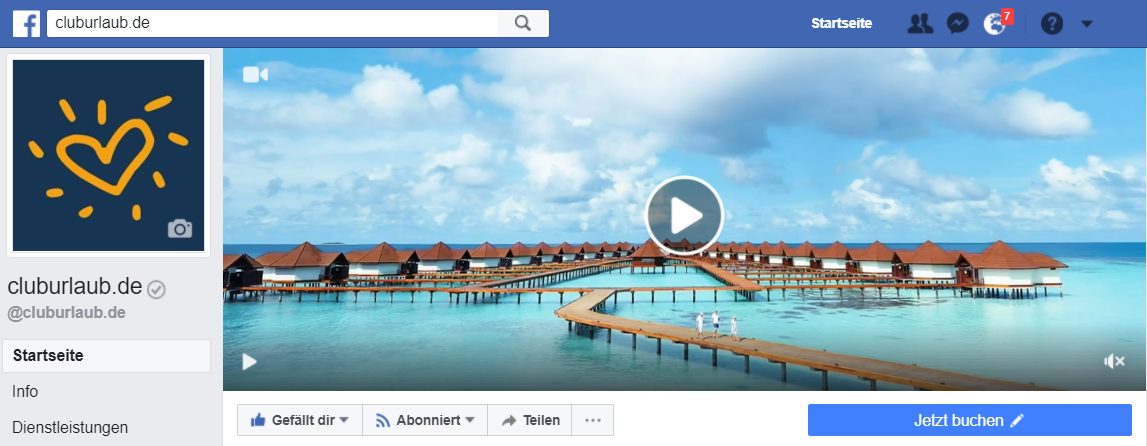
Task: Select 'Info' in the left sidebar
Action: (26, 391)
